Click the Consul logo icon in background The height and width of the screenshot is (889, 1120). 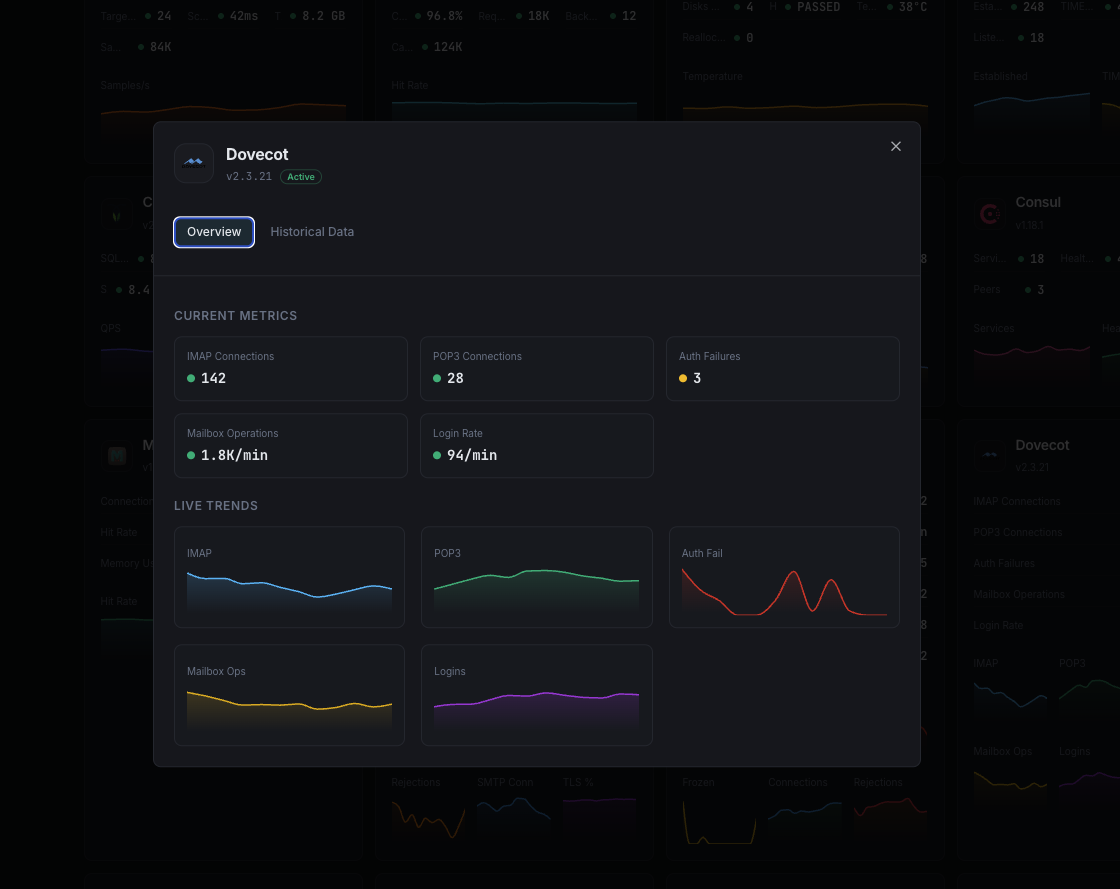pos(990,213)
